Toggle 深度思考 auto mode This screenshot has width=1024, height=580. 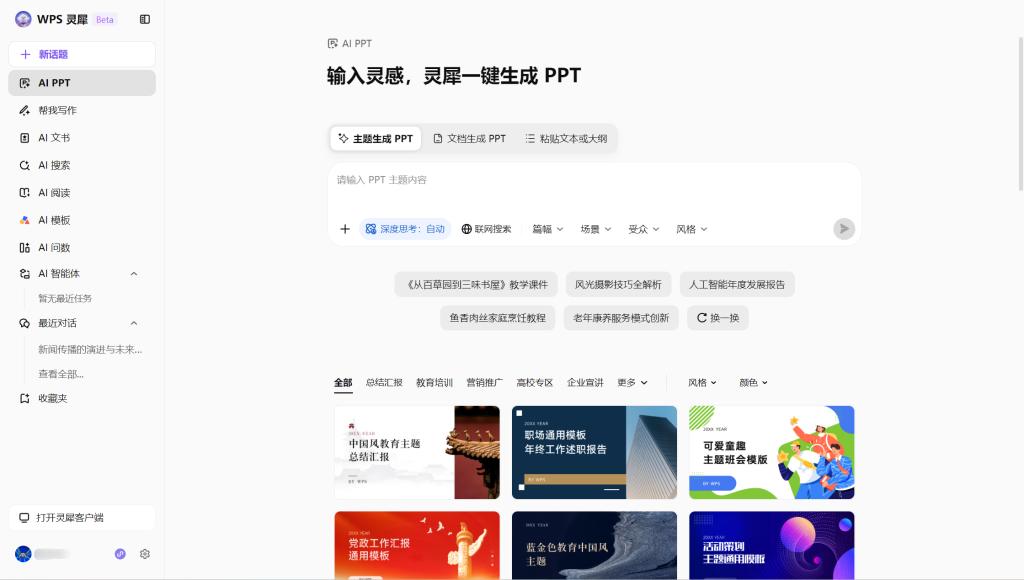click(405, 229)
